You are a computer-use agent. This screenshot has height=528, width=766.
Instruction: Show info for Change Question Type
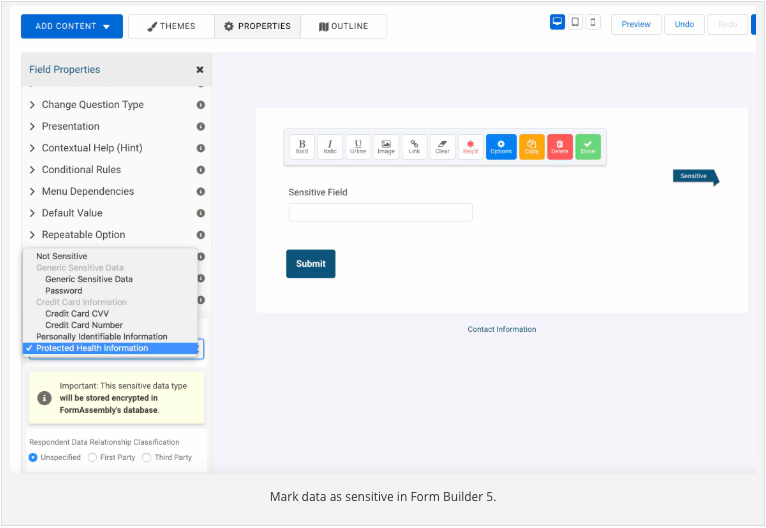[201, 105]
